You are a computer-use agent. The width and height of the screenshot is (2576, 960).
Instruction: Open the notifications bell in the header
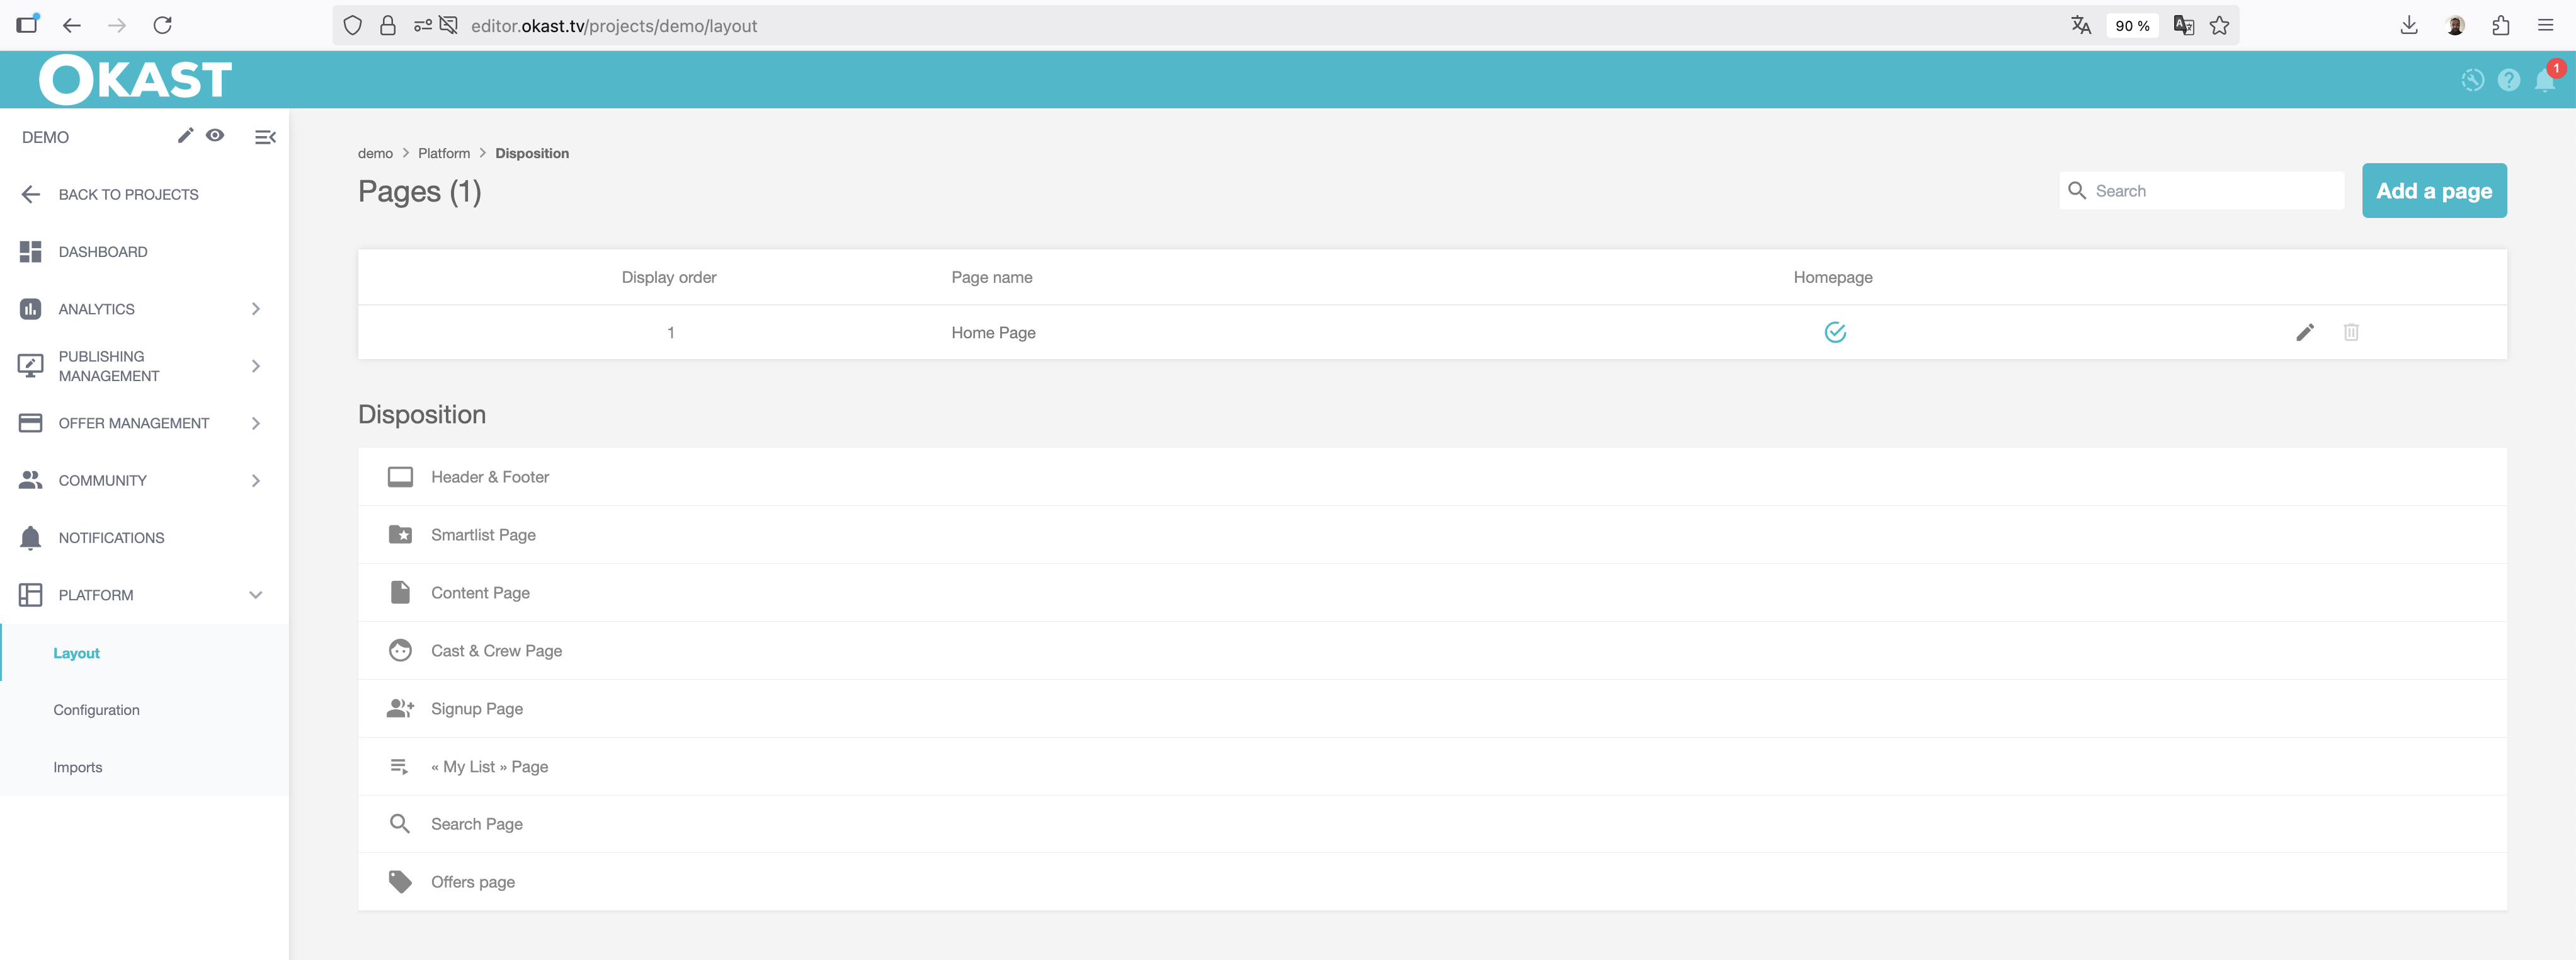[2544, 81]
